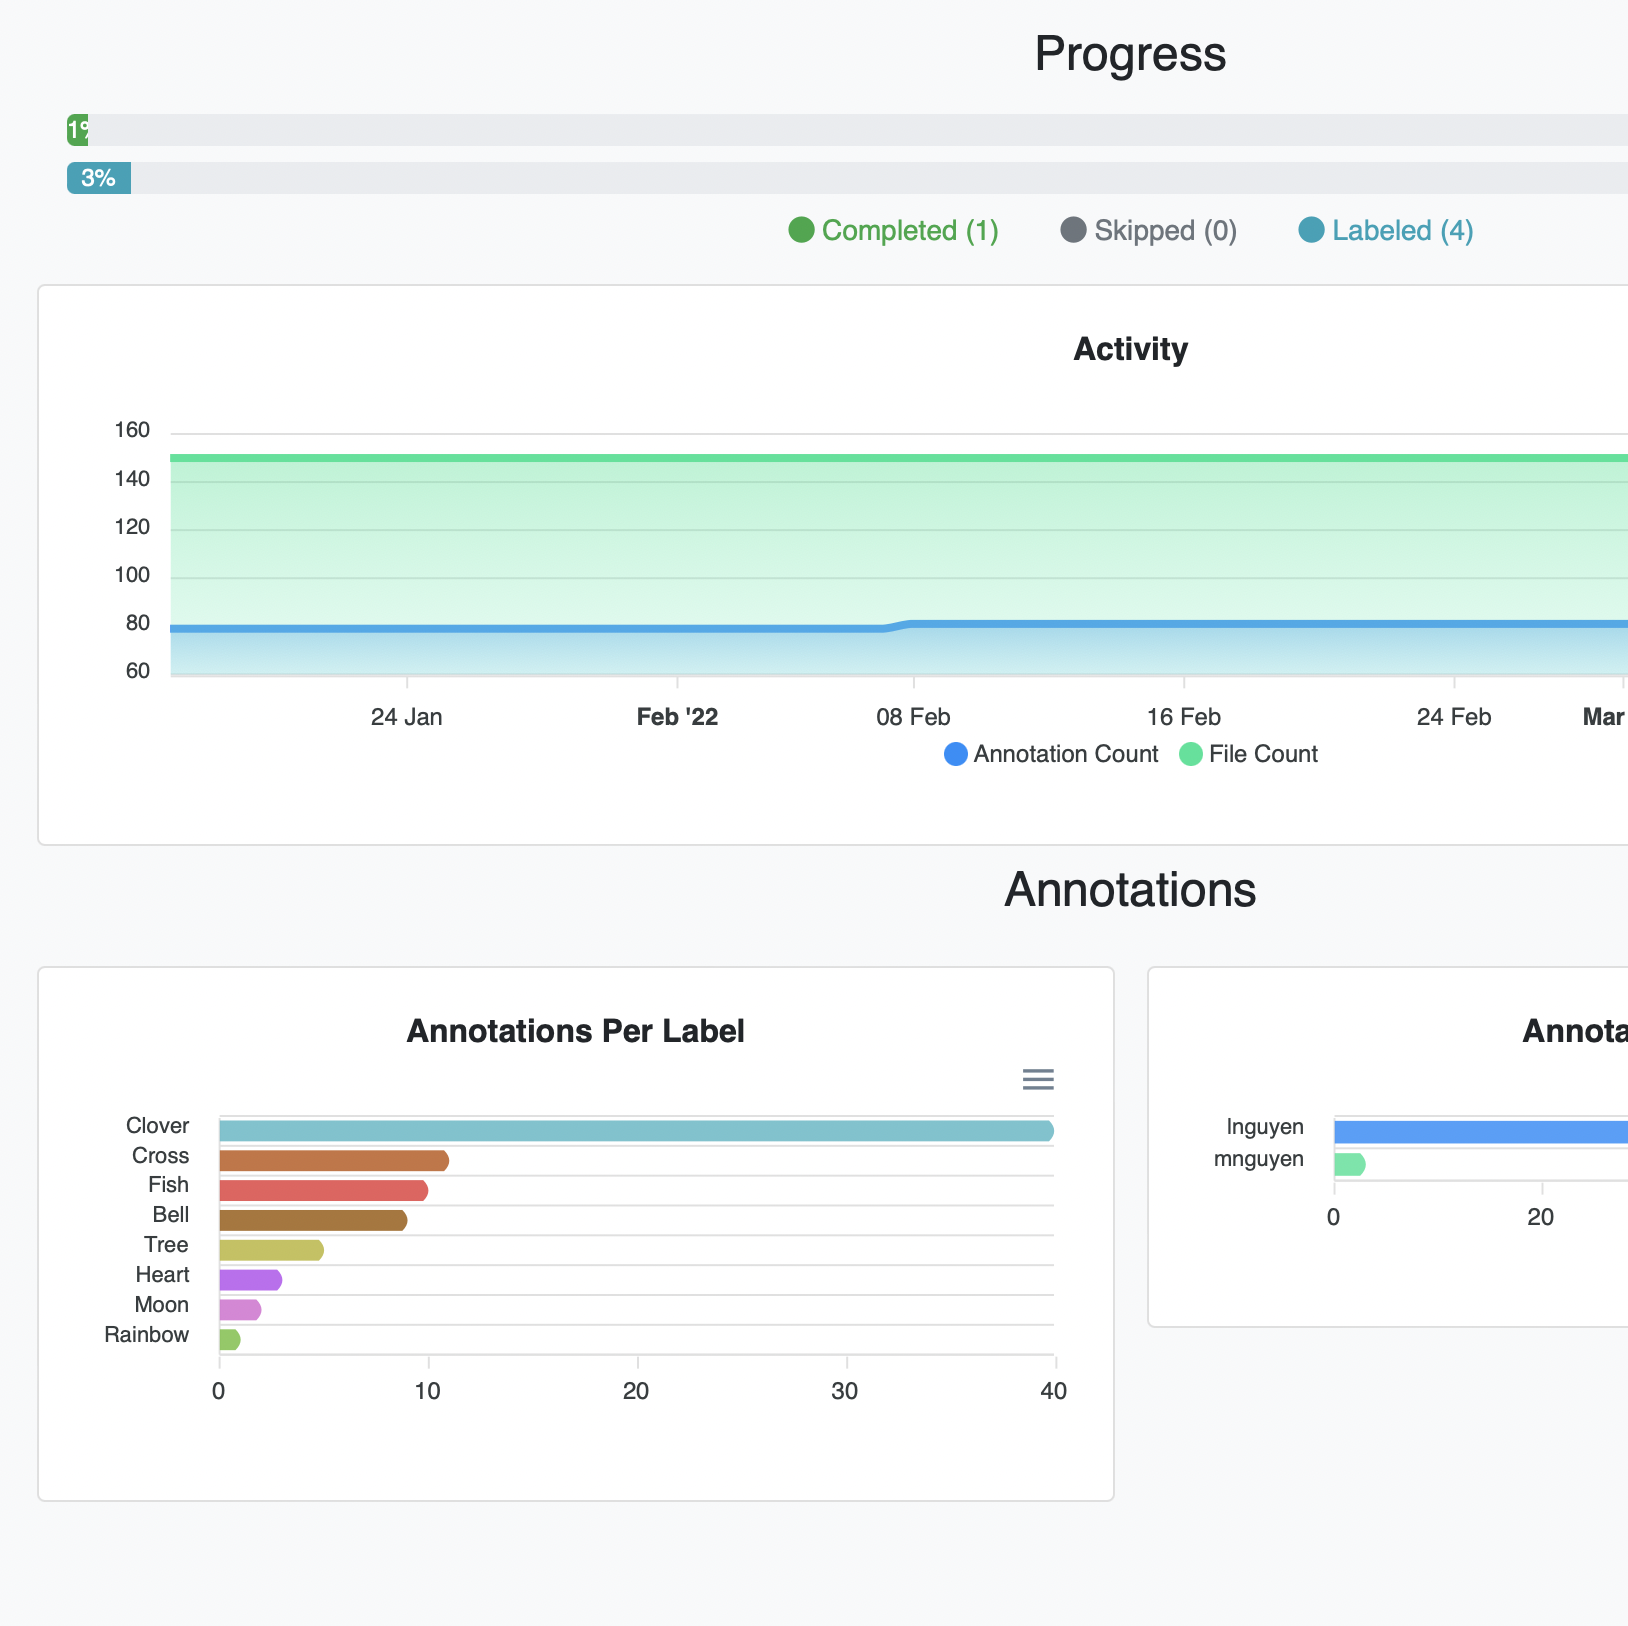Click the Progress heading
The image size is (1628, 1626).
point(1130,54)
